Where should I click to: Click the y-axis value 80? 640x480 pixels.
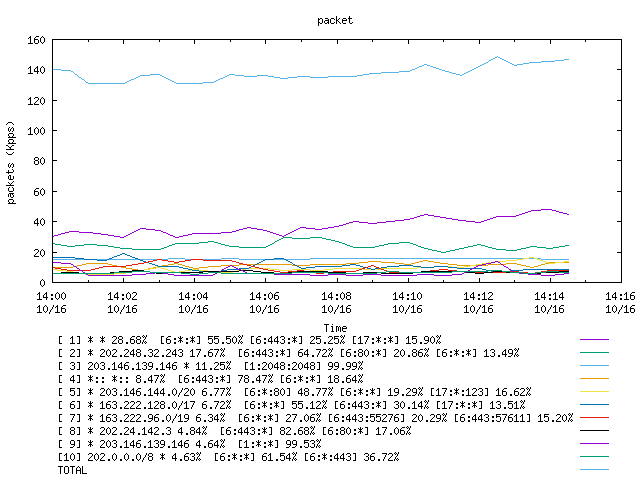[x=39, y=161]
